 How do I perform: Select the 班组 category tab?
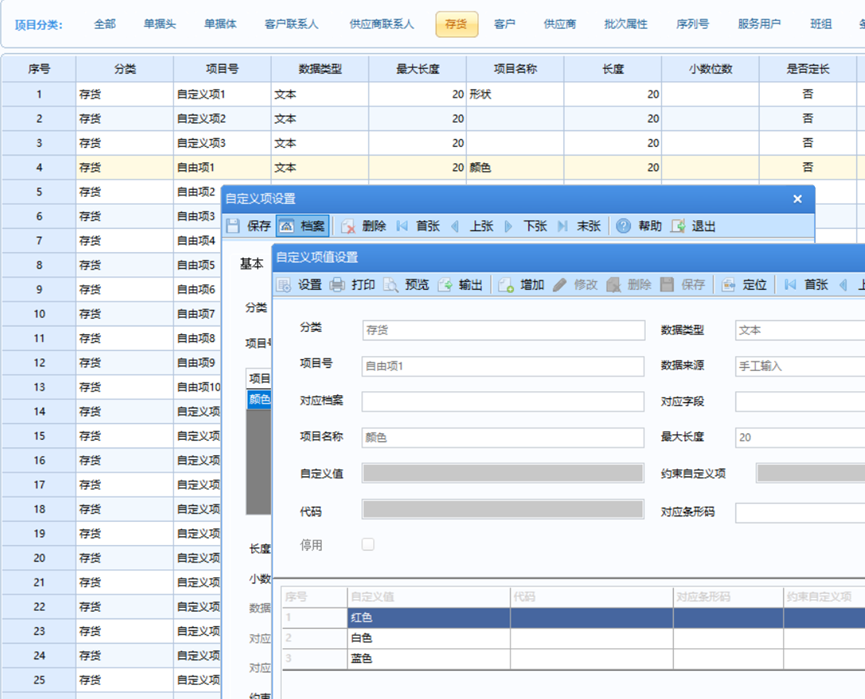[x=821, y=24]
